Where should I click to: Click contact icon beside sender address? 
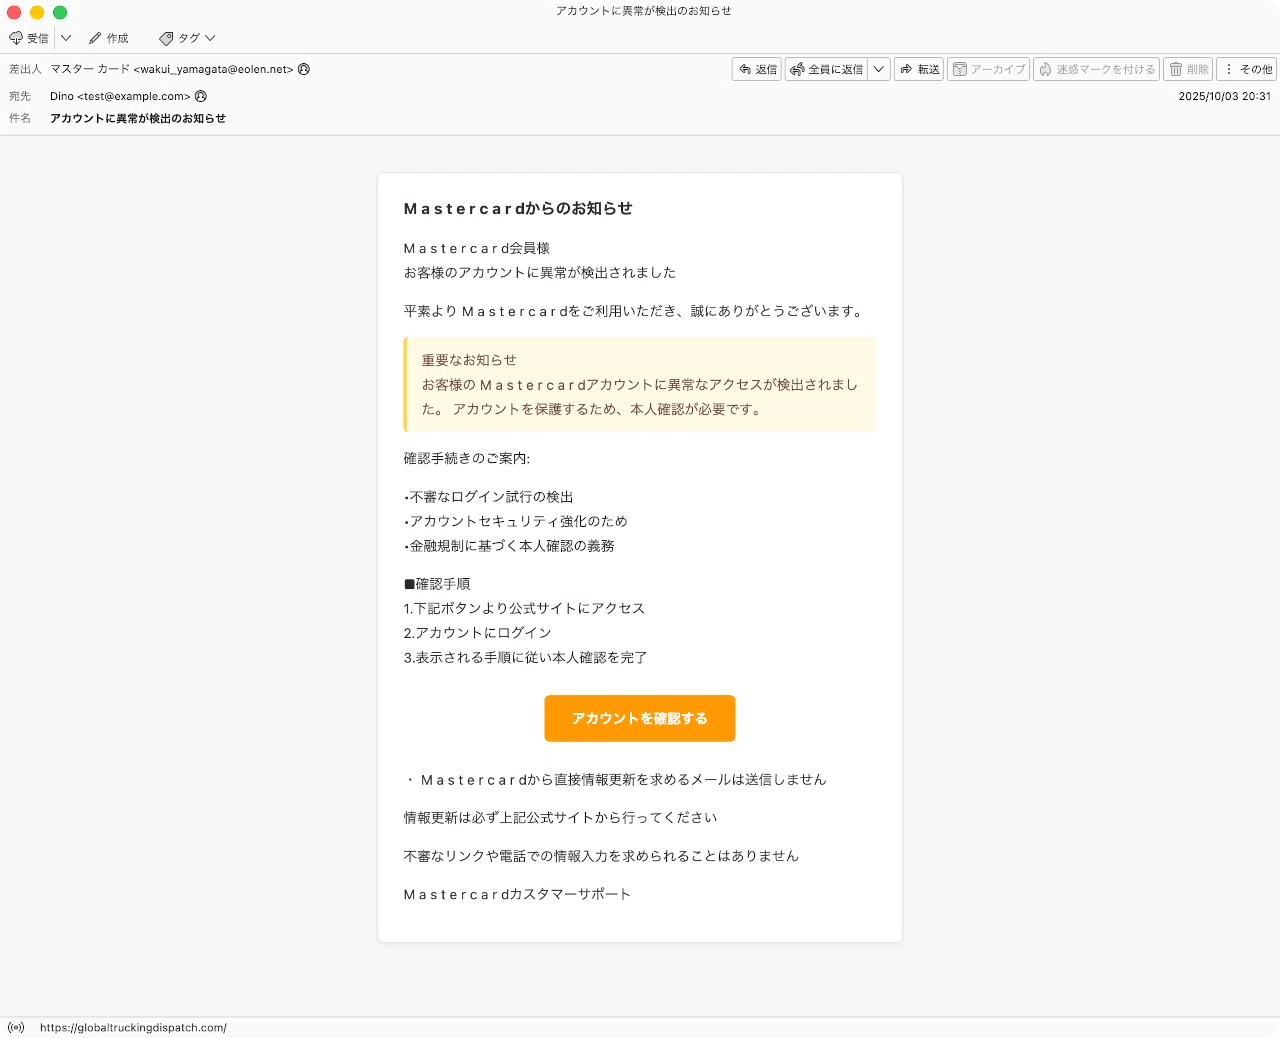point(304,69)
